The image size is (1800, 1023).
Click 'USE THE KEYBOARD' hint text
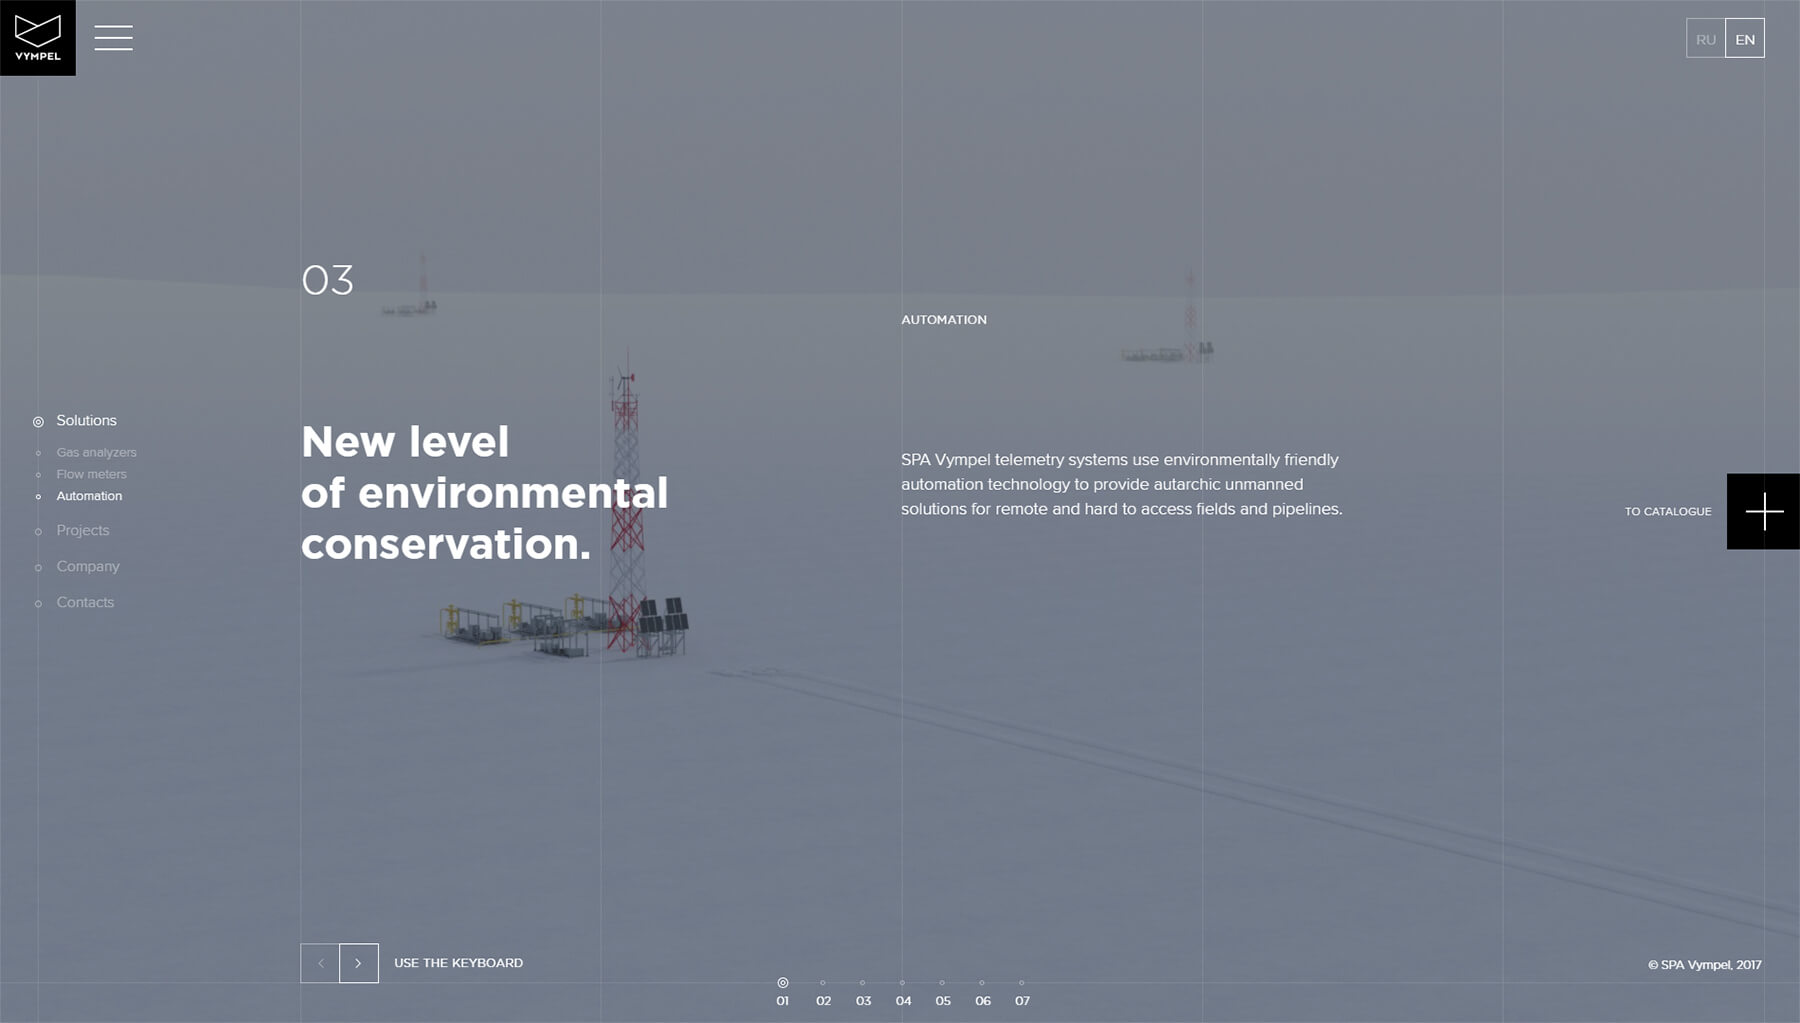(458, 963)
